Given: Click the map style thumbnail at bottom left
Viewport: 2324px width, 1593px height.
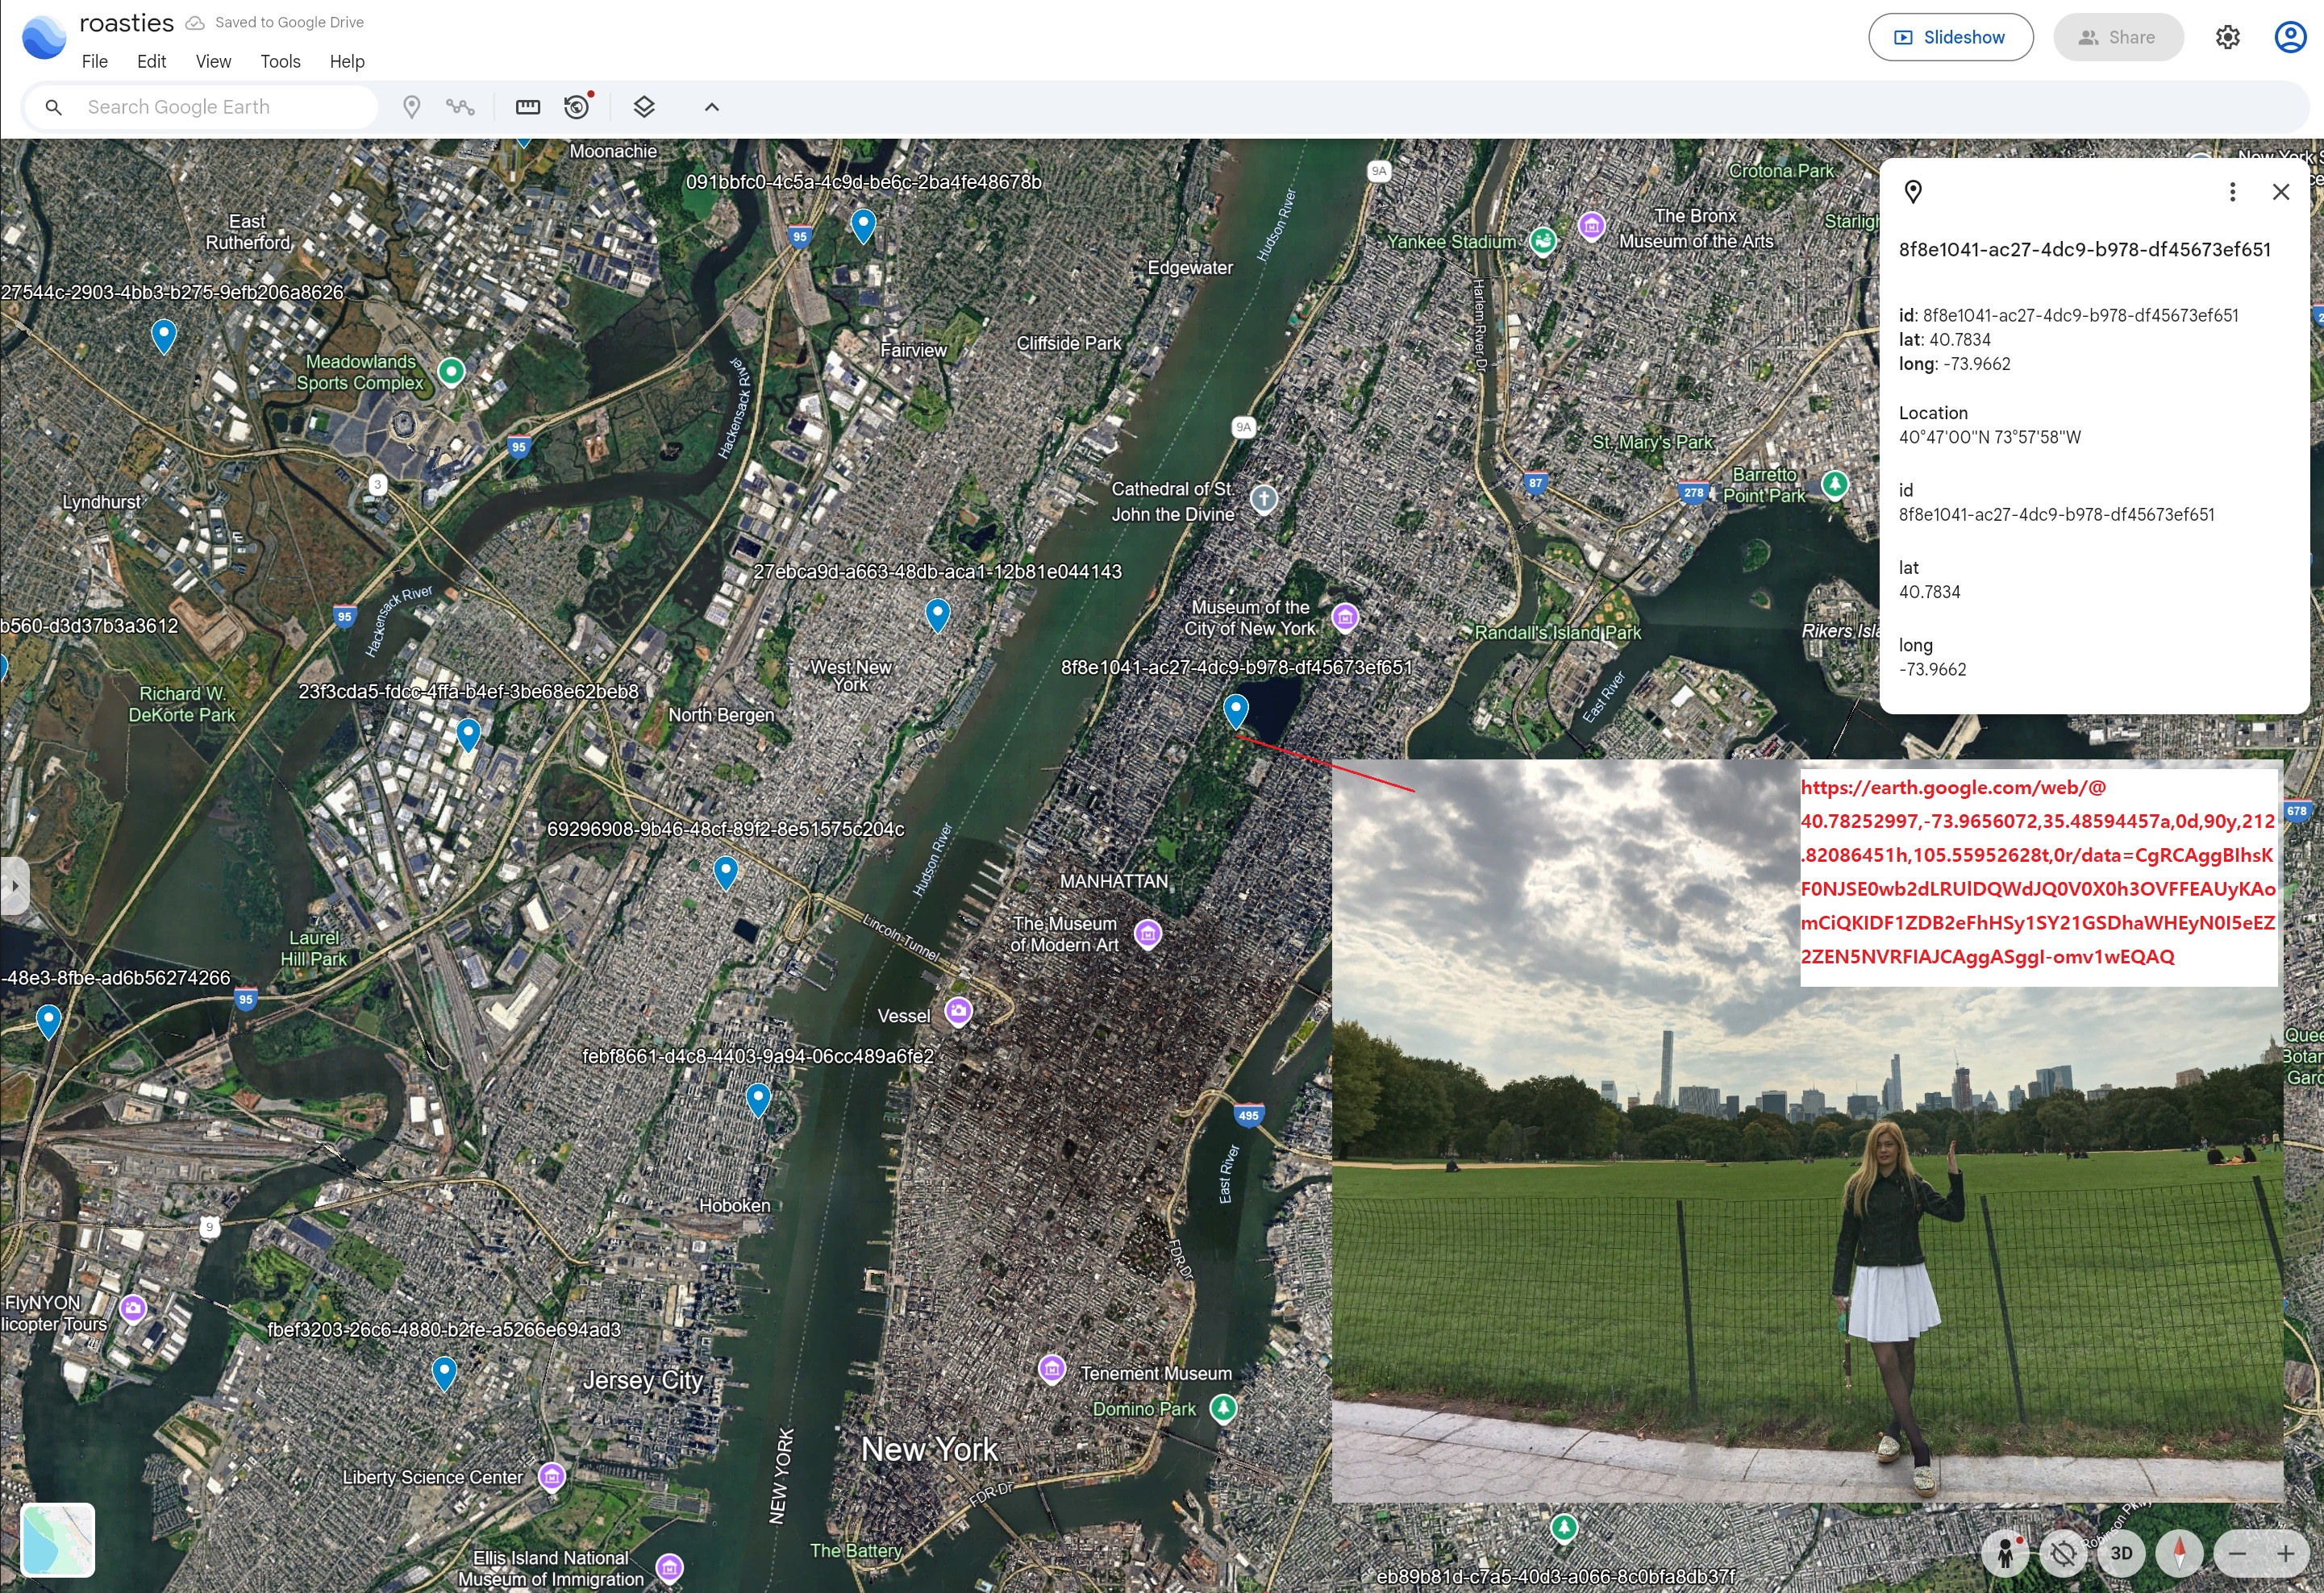Looking at the screenshot, I should [58, 1540].
